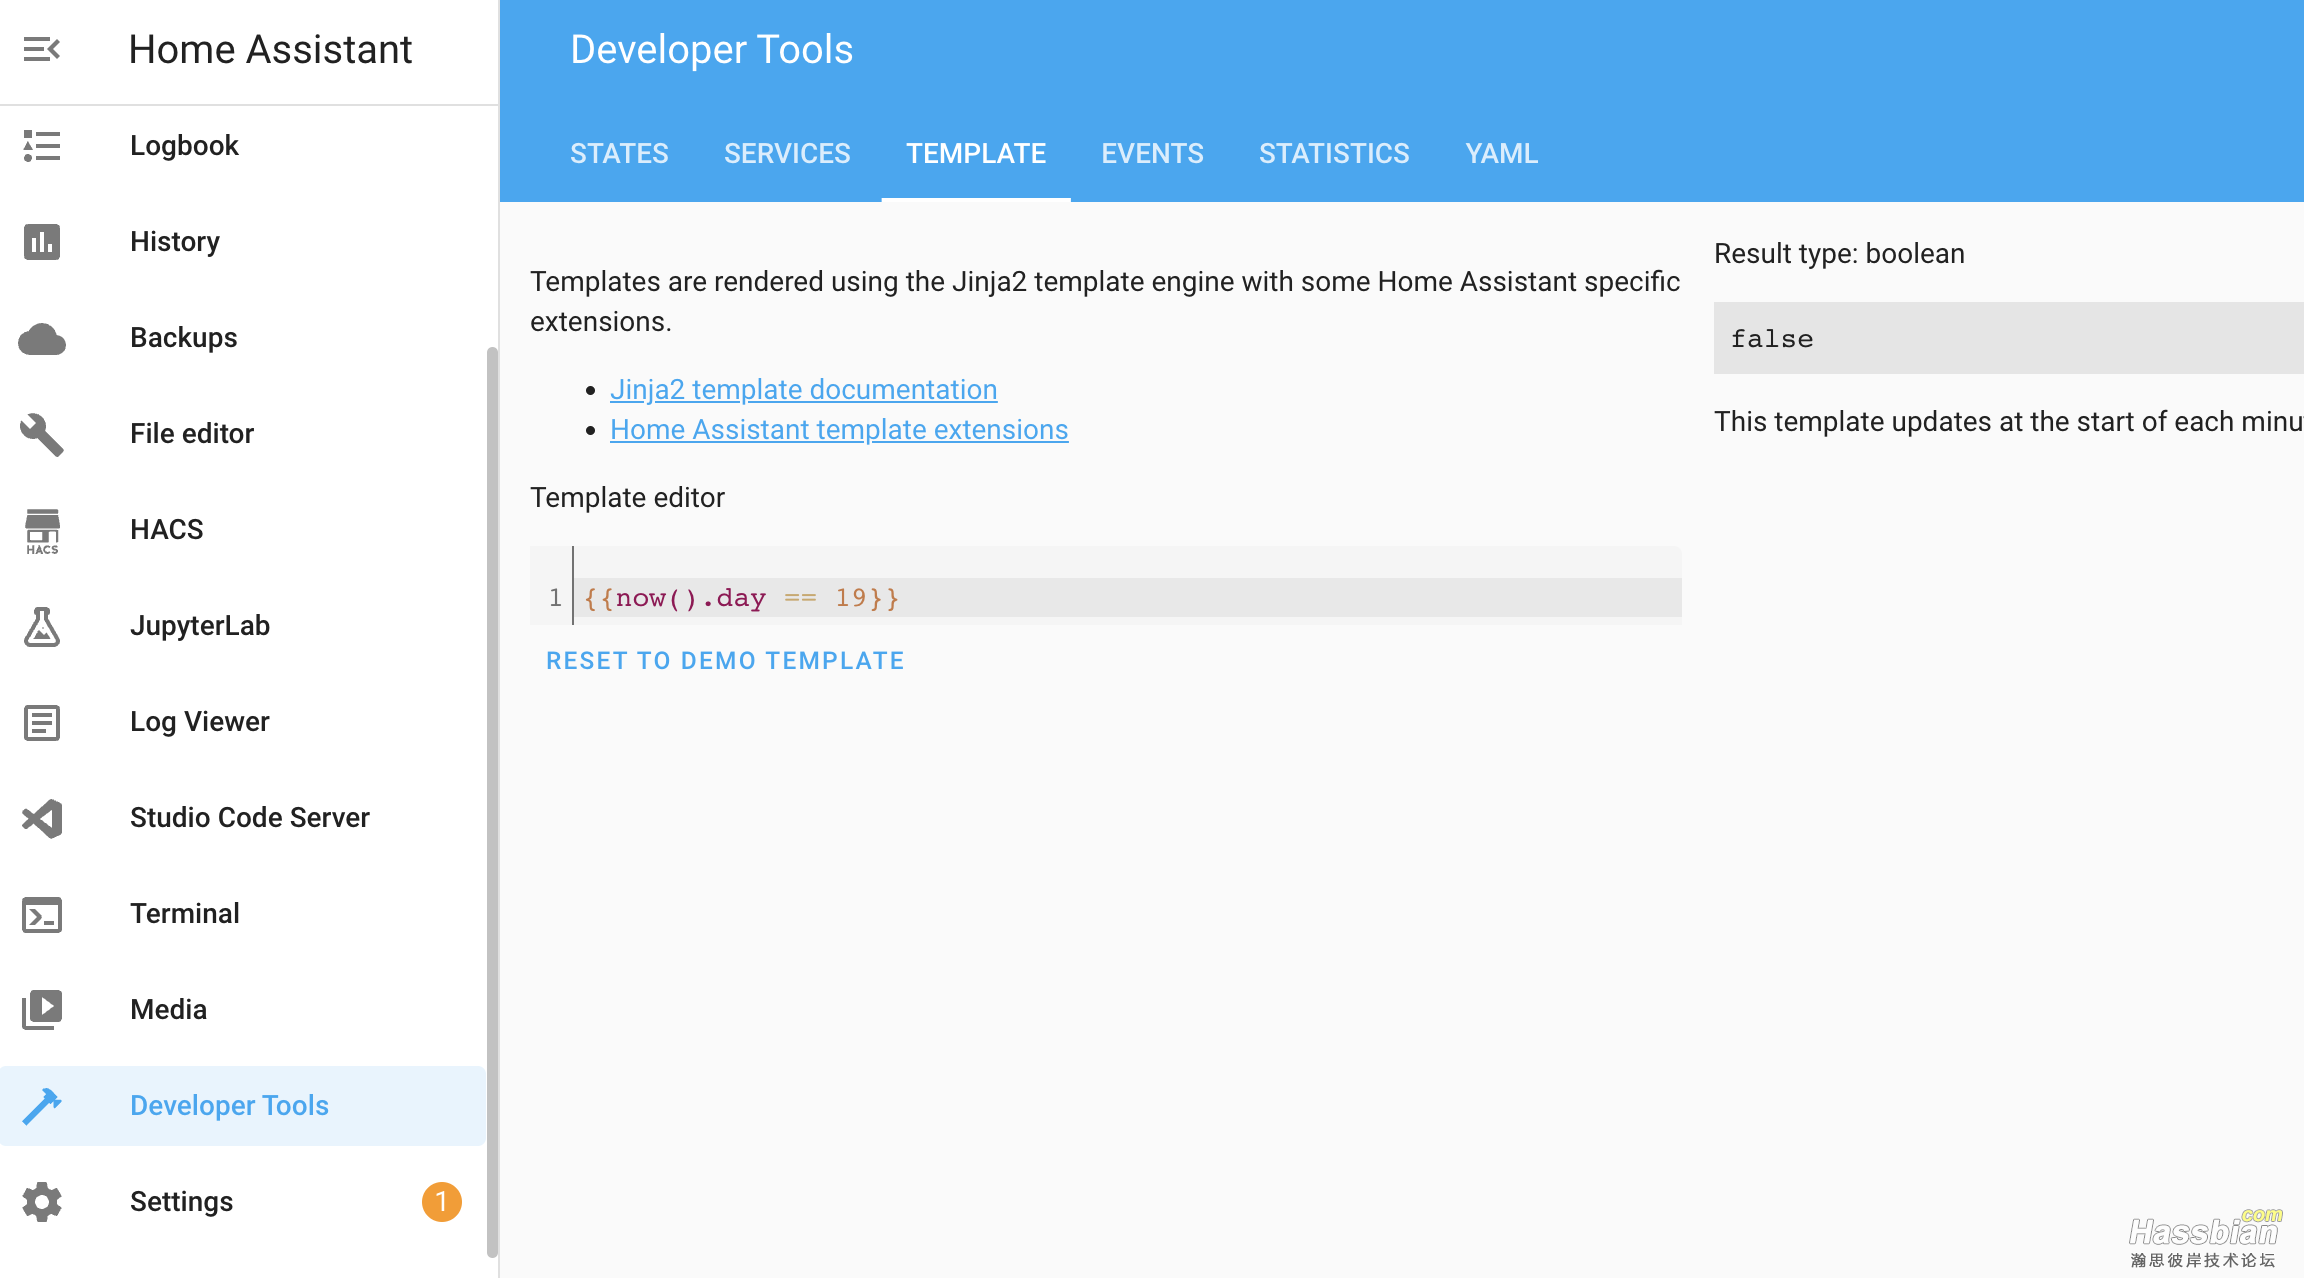Switch to the Services tab

click(x=787, y=154)
